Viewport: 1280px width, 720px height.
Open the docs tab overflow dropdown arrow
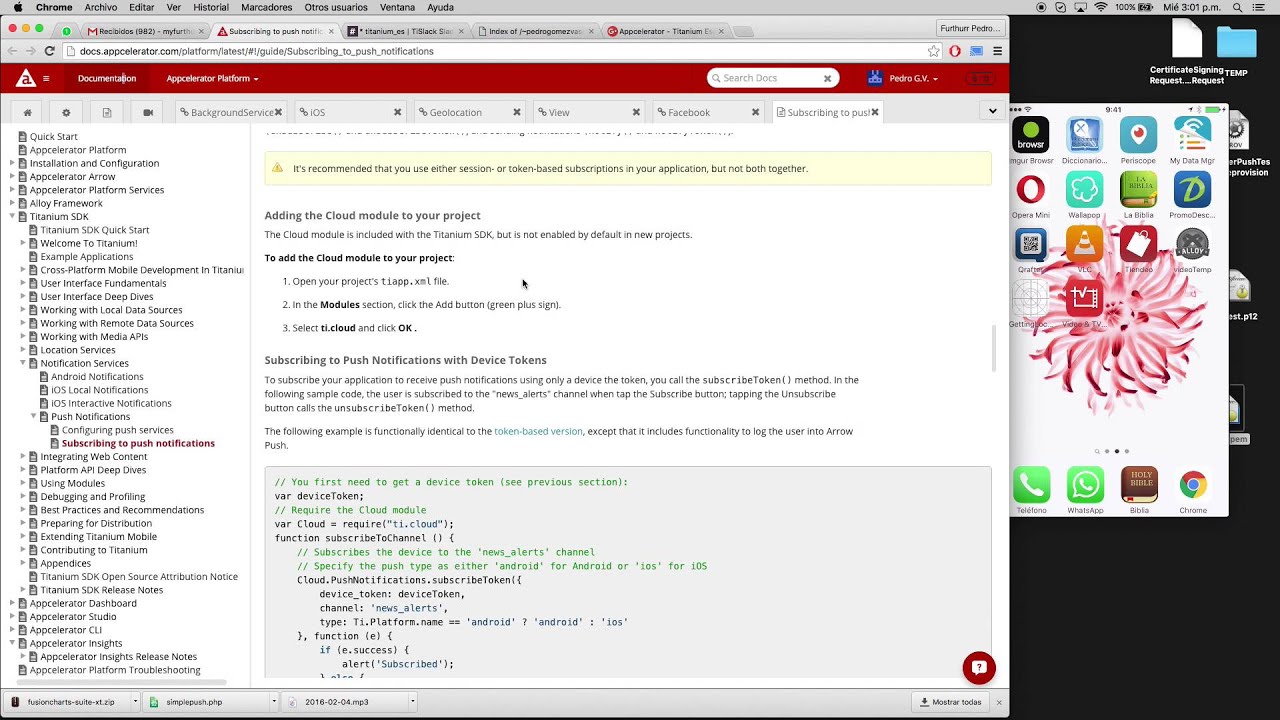point(992,111)
